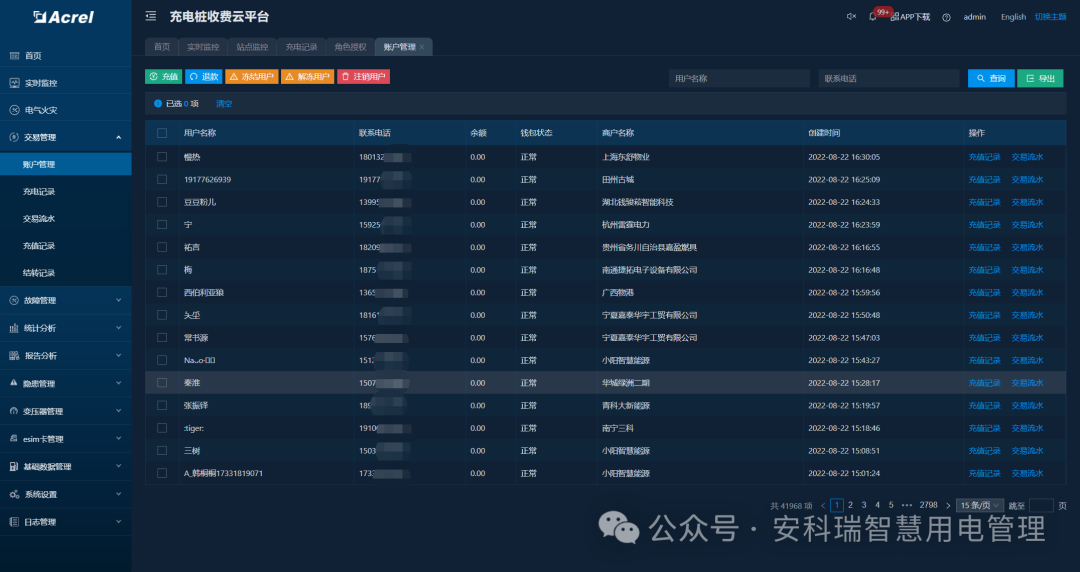Screen dimensions: 1080x572
Task: Expand the 变压器管理 menu section
Action: click(x=118, y=411)
